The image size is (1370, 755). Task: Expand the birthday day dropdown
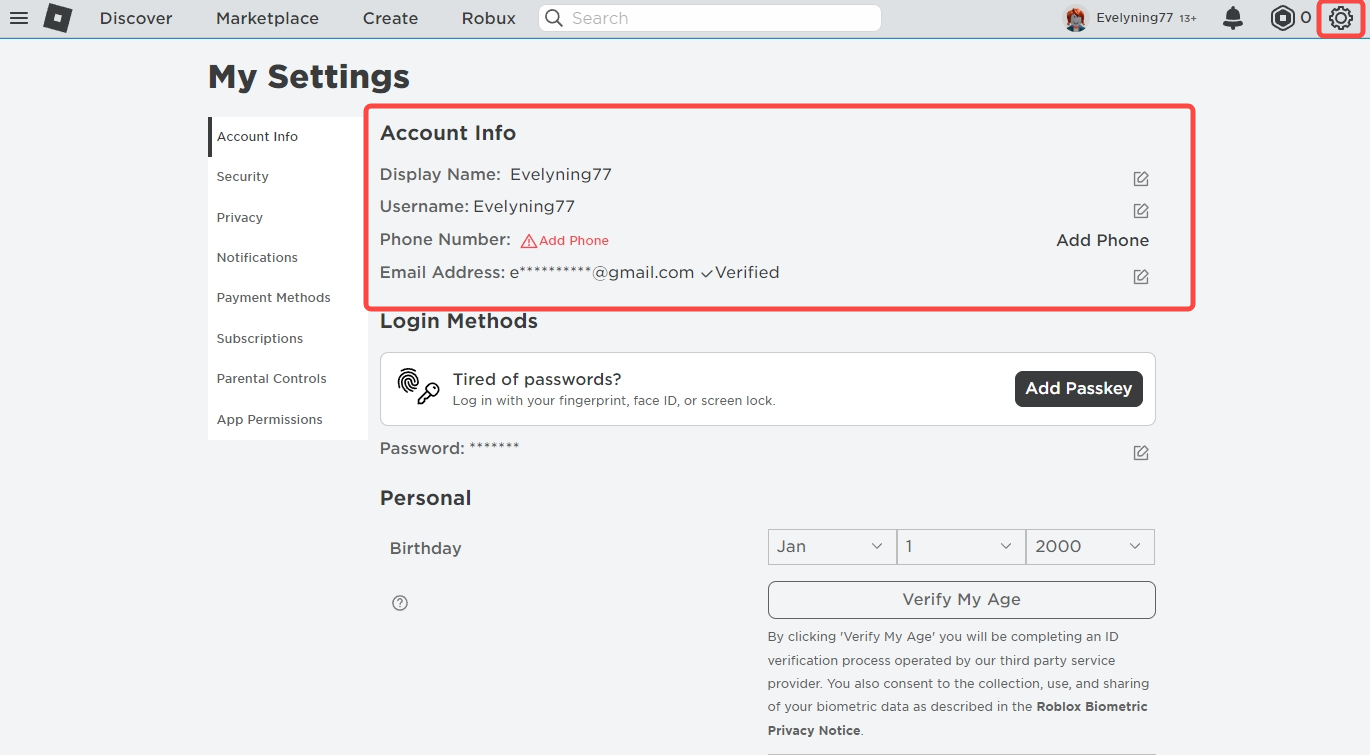(960, 547)
